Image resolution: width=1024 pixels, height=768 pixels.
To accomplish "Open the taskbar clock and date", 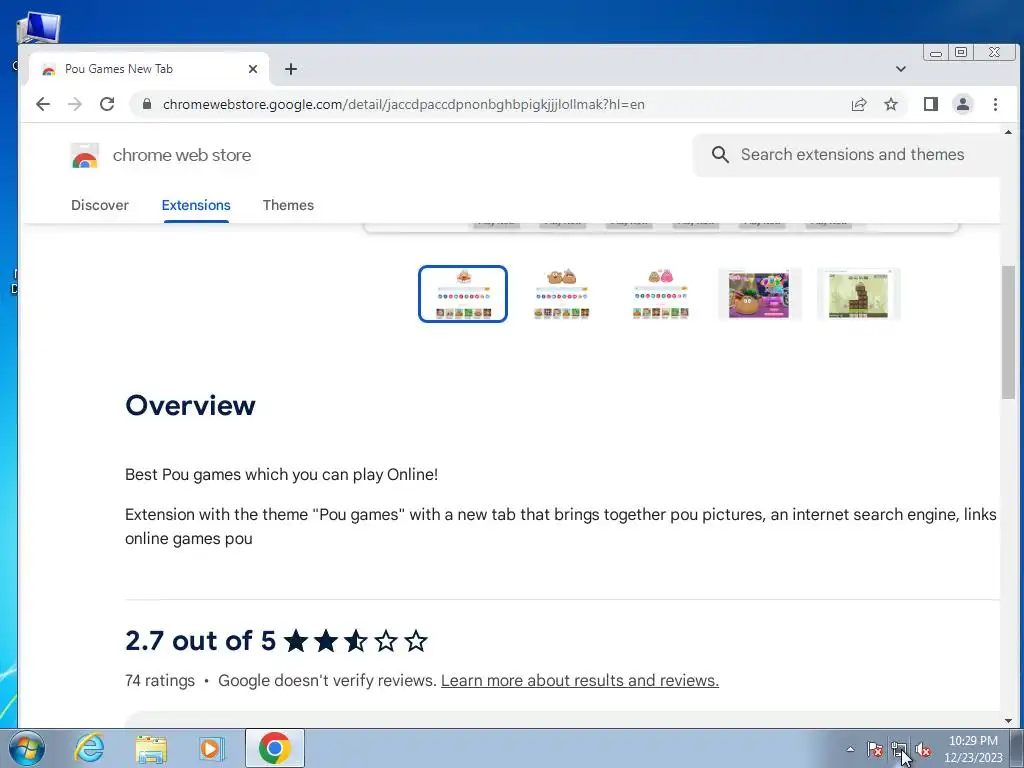I will 973,749.
